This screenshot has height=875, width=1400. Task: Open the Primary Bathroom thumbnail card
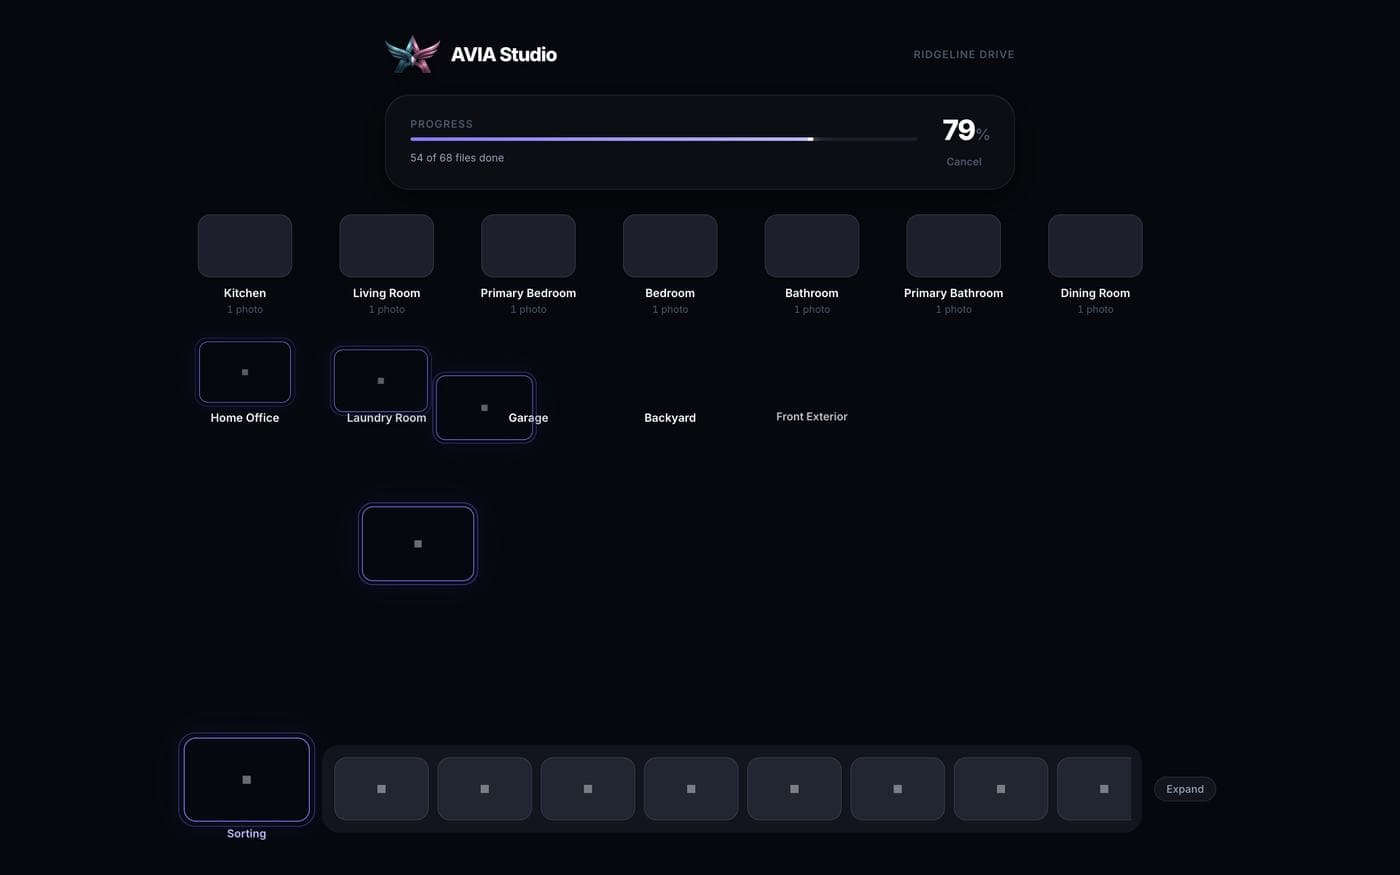[953, 246]
